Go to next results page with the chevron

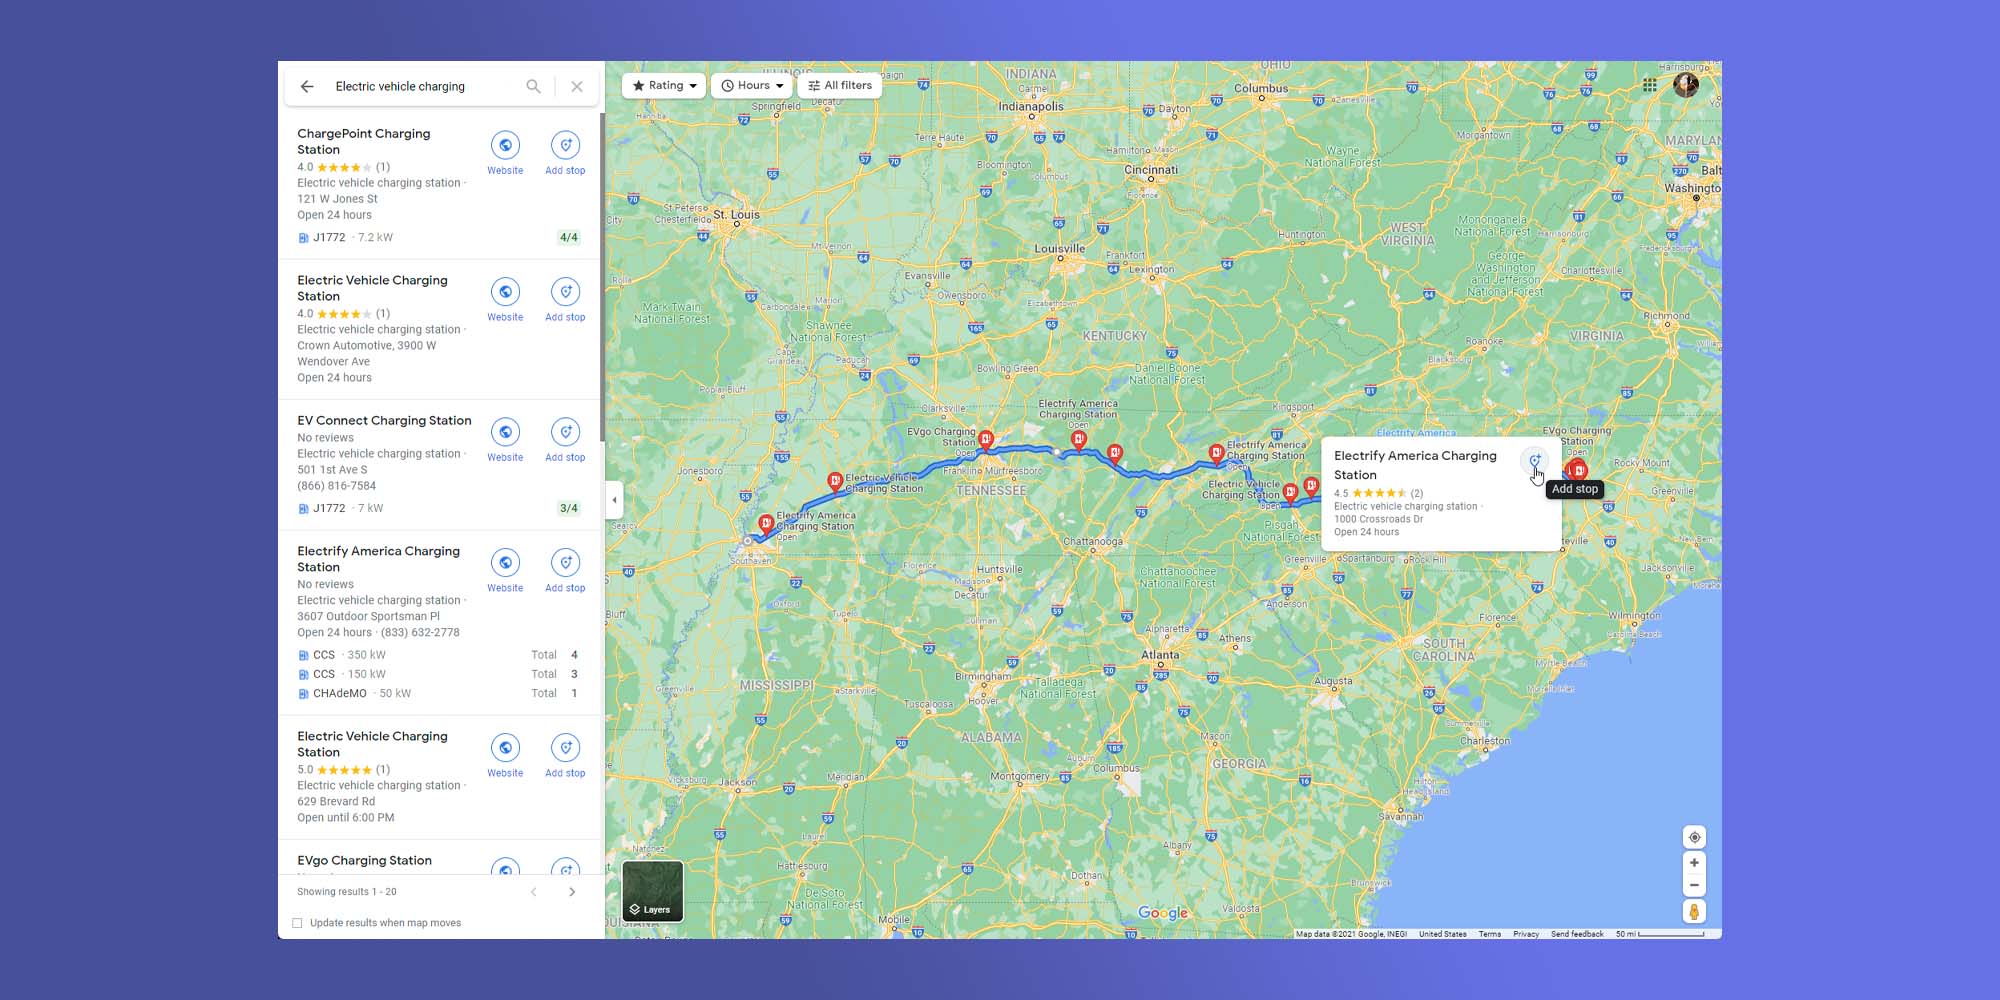click(x=573, y=891)
